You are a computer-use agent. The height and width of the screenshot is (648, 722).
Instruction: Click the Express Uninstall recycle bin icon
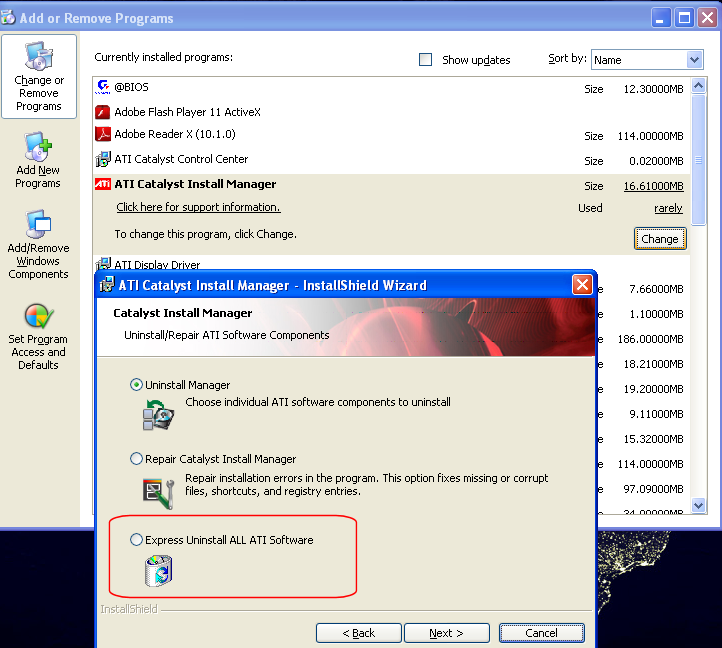158,571
